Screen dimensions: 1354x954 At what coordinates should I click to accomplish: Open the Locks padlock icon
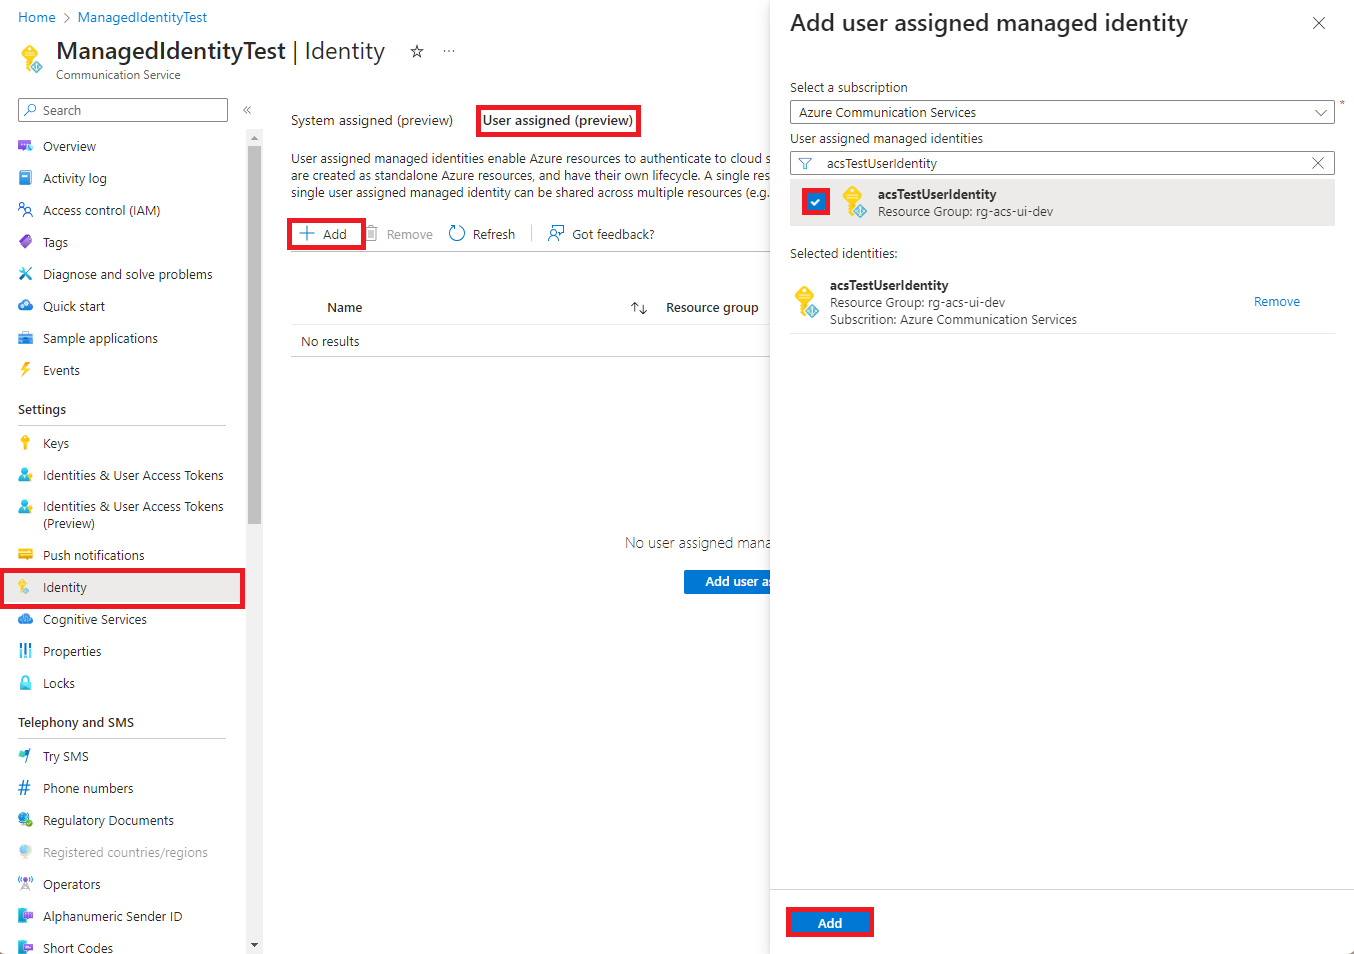[26, 683]
